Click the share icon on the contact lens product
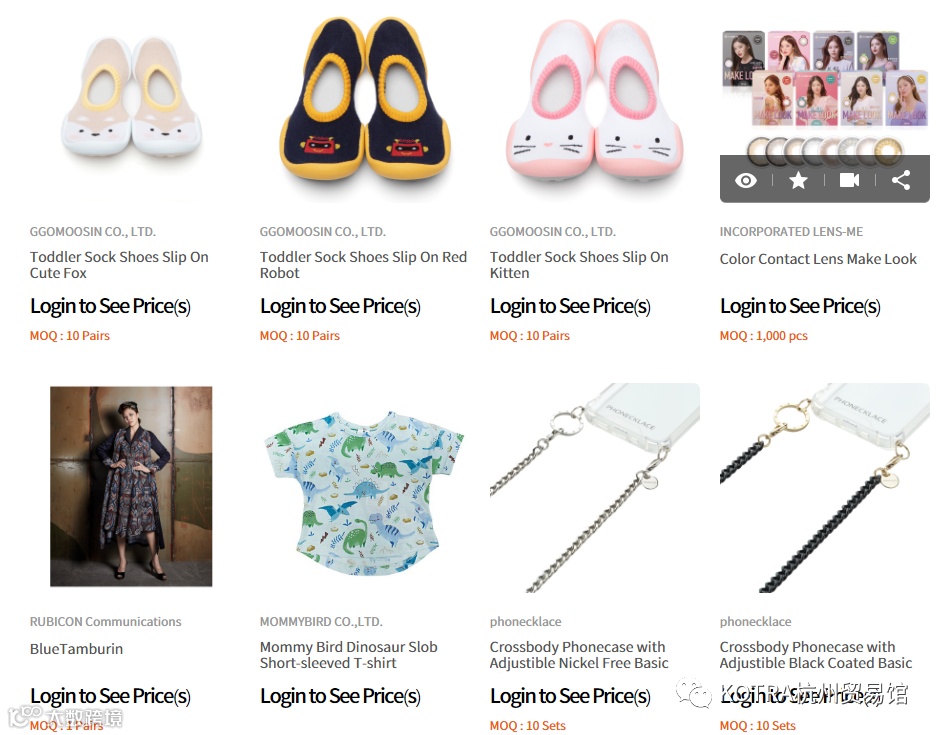Viewport: 939px width, 735px height. [901, 180]
